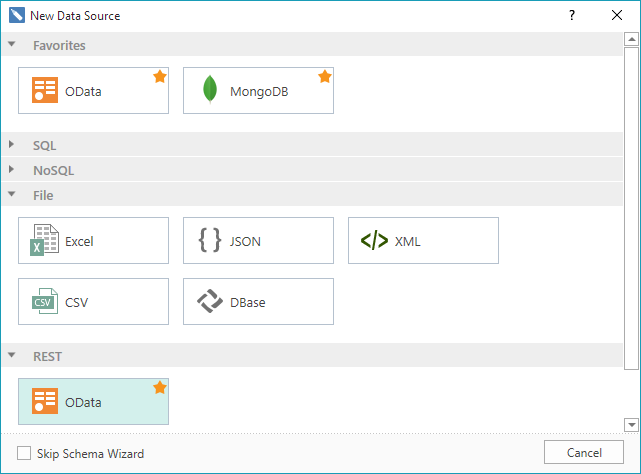Click the OData label under REST
Viewport: 641px width, 474px height.
[x=83, y=402]
